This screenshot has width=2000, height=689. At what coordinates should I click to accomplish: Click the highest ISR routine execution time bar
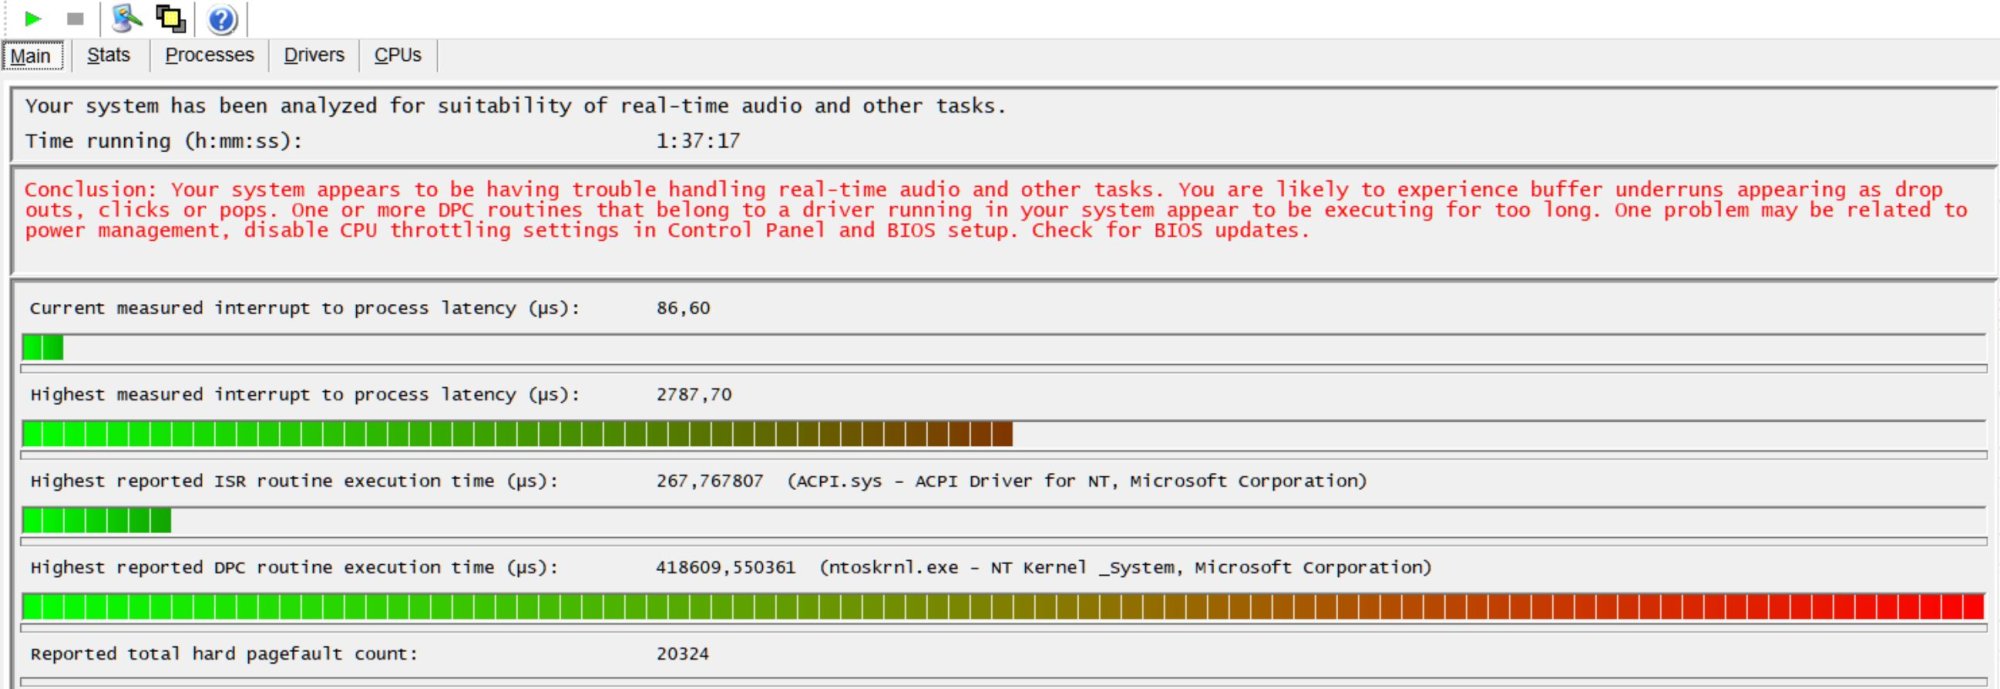click(x=1003, y=520)
